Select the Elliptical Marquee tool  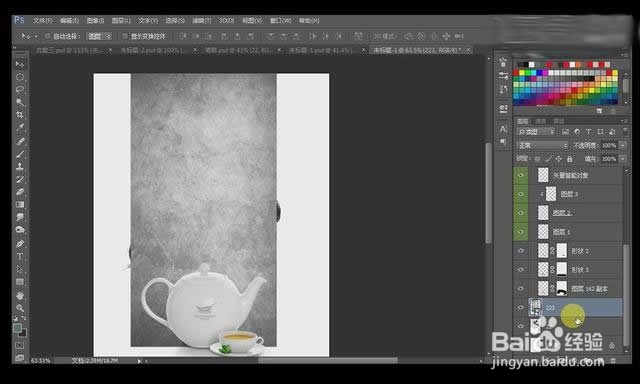pyautogui.click(x=20, y=77)
